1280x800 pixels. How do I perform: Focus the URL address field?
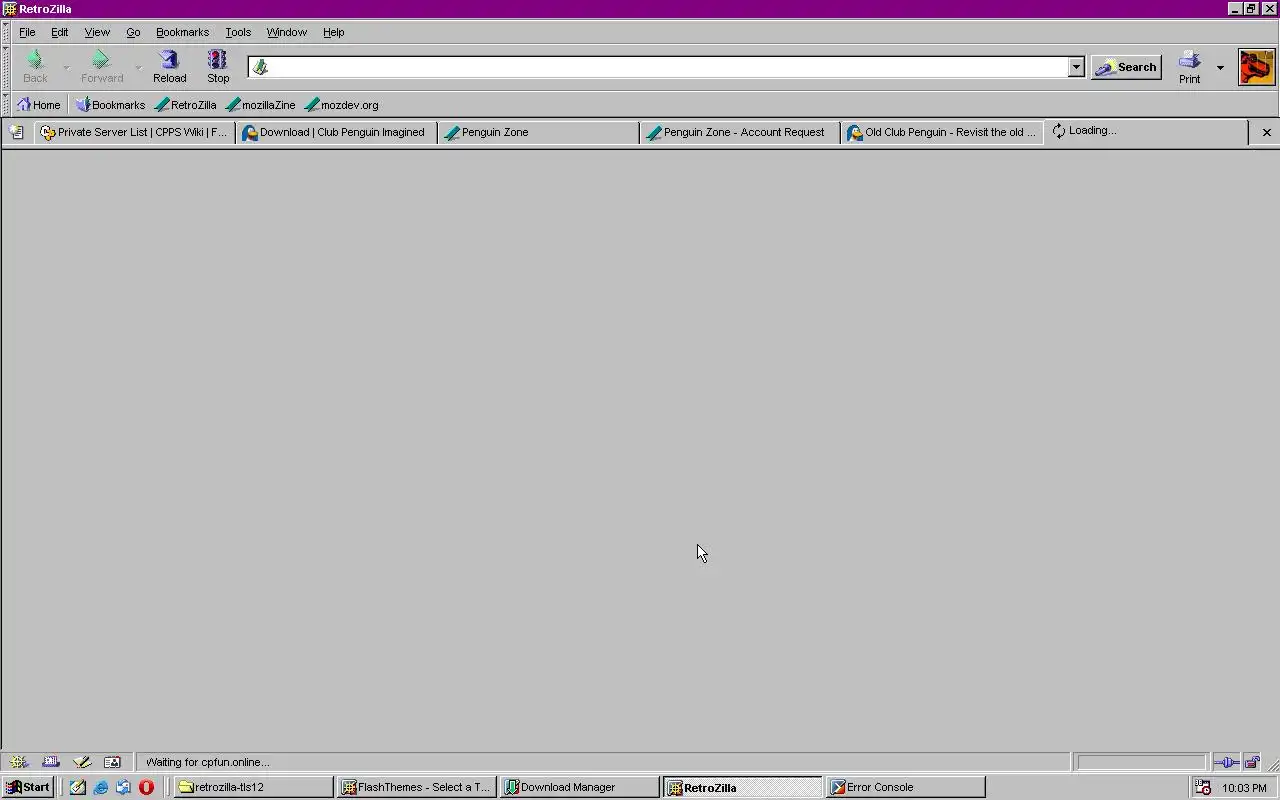(x=668, y=67)
